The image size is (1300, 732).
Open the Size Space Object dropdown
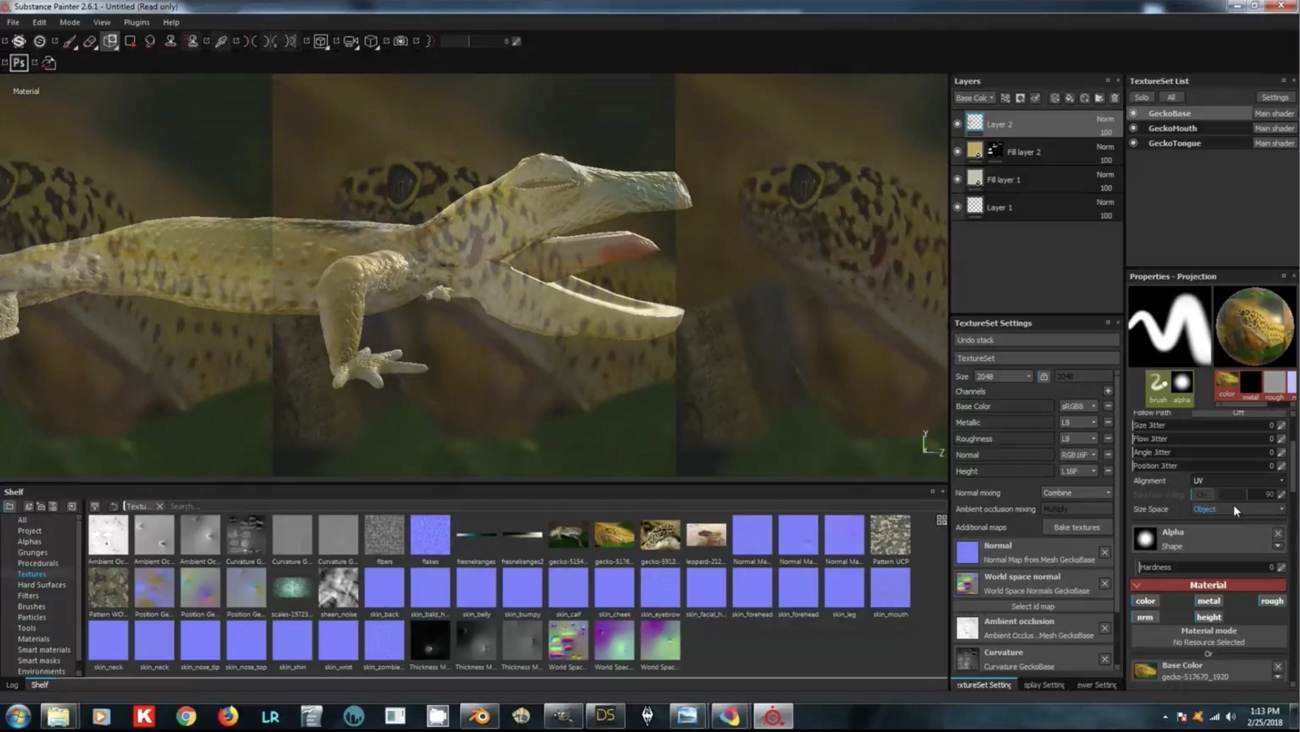tap(1238, 509)
